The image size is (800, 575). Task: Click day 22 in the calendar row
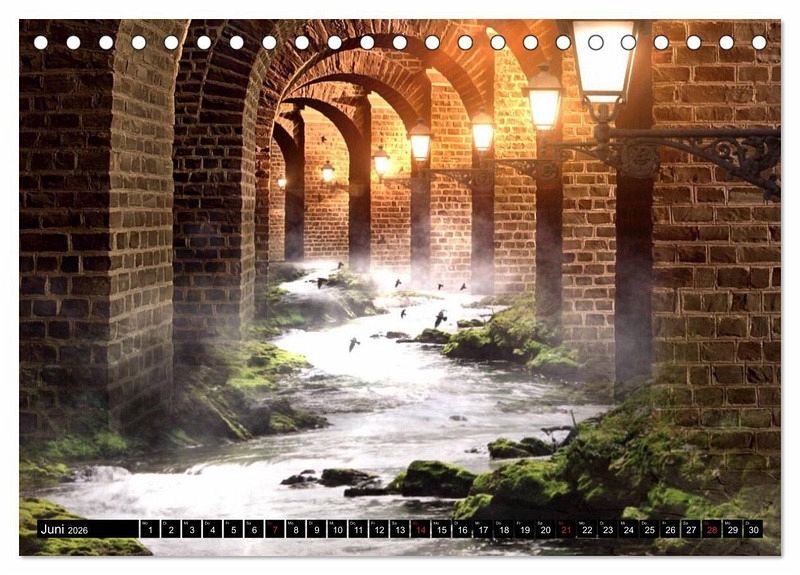point(587,529)
